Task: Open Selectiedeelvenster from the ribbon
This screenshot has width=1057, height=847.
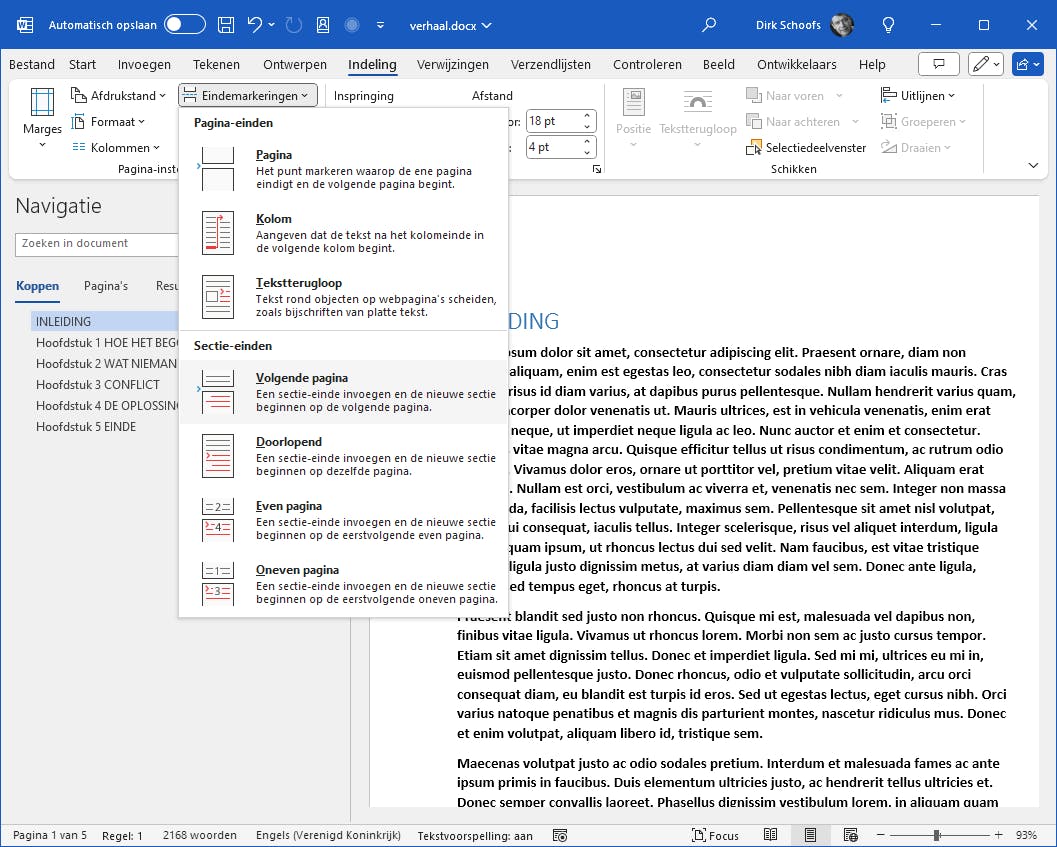Action: coord(807,148)
